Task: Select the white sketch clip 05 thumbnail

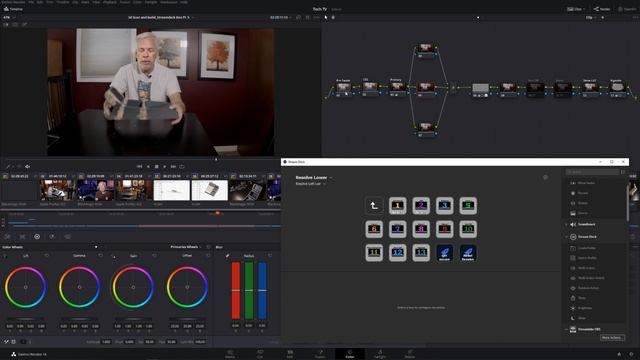Action: click(x=171, y=190)
